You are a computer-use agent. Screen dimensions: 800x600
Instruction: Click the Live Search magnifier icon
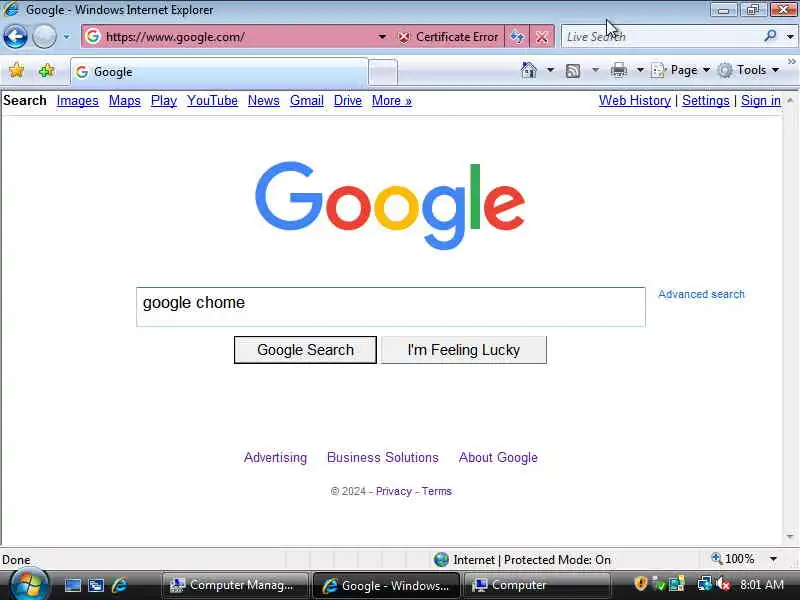(770, 36)
